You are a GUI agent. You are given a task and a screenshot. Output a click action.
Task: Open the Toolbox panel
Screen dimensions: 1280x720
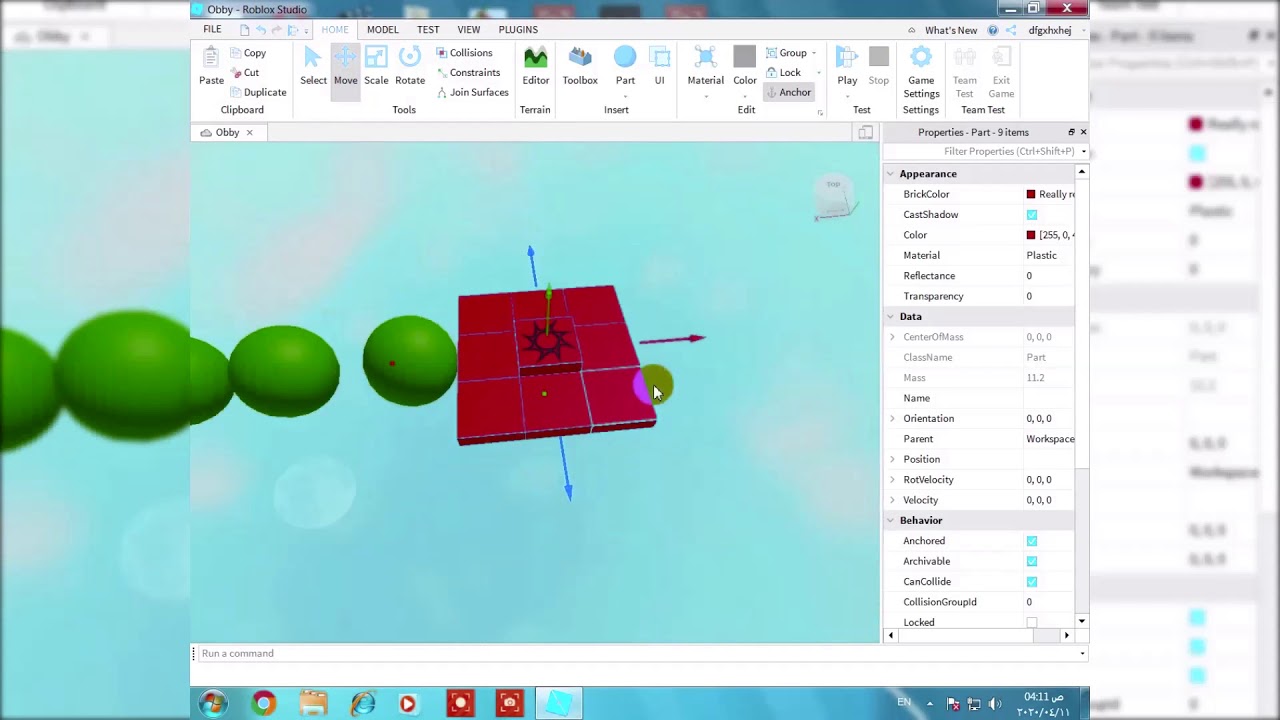580,66
